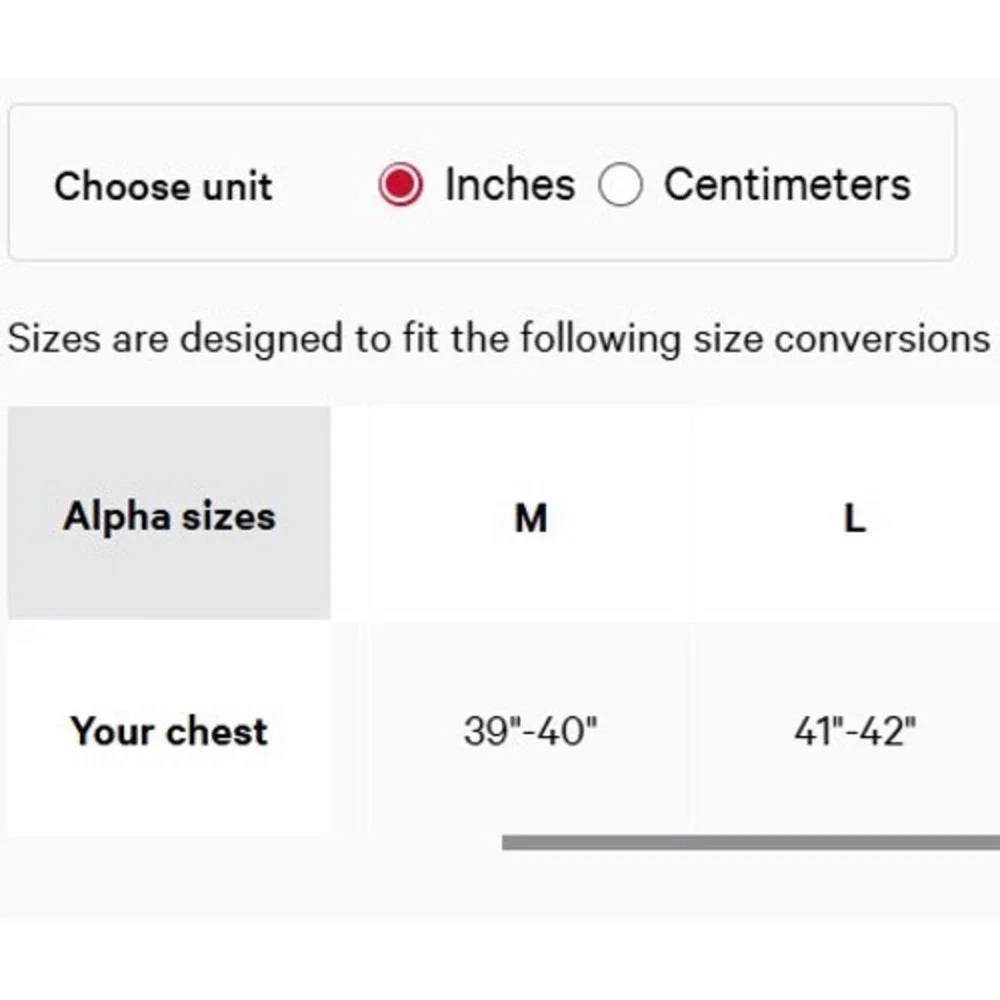The image size is (1000, 1000).
Task: Select the Centimeters radio button
Action: [620, 186]
